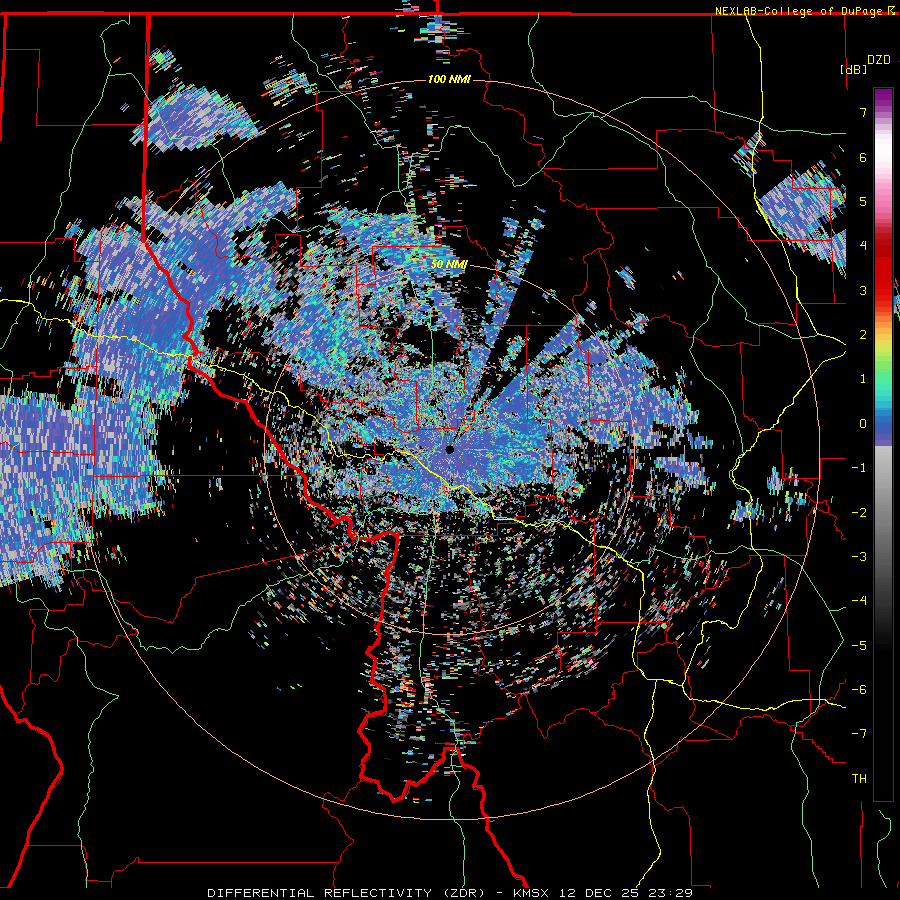Viewport: 900px width, 900px height.
Task: Click the scale value 1
Action: 863,379
